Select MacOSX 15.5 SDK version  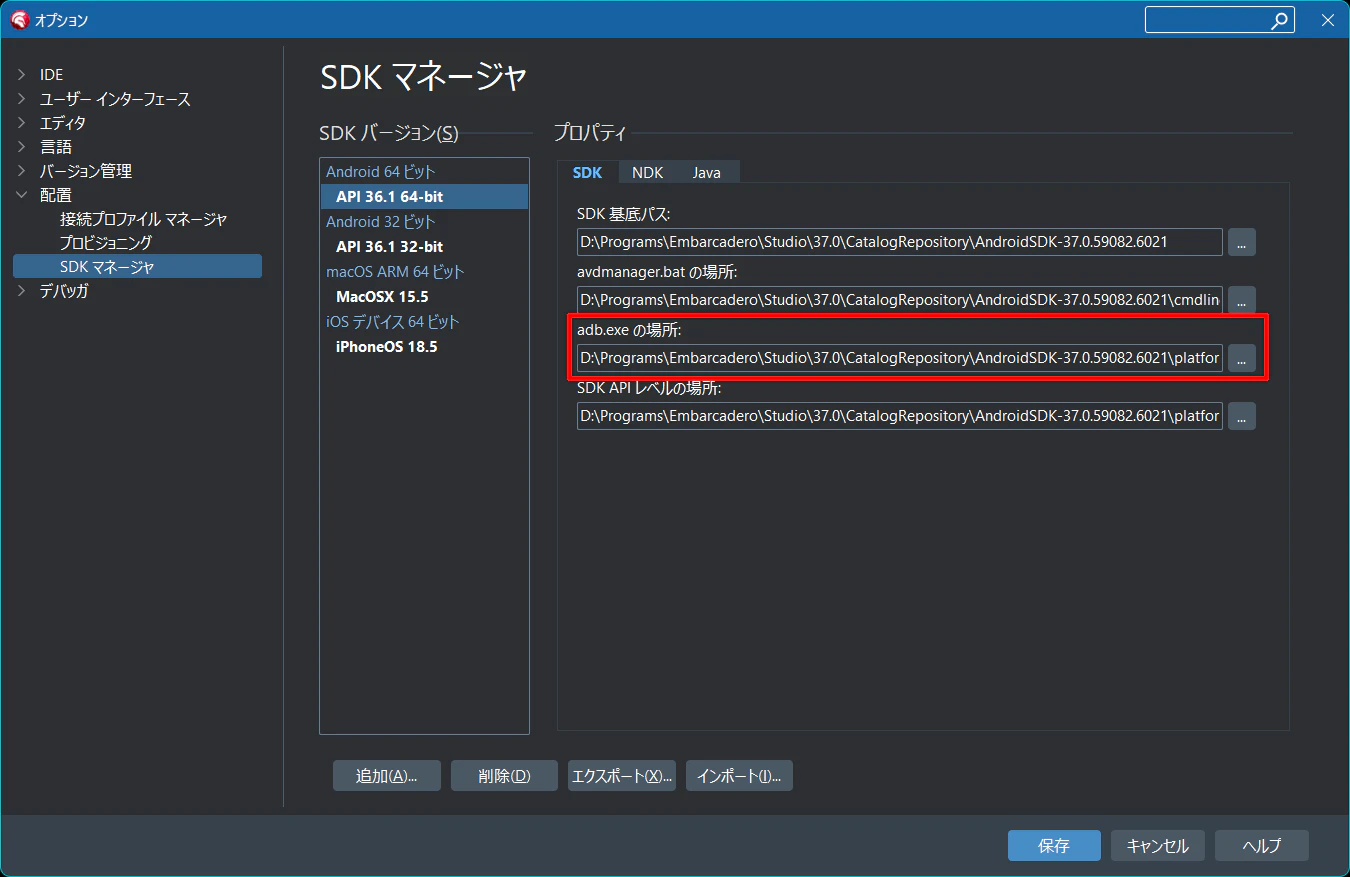pos(424,296)
